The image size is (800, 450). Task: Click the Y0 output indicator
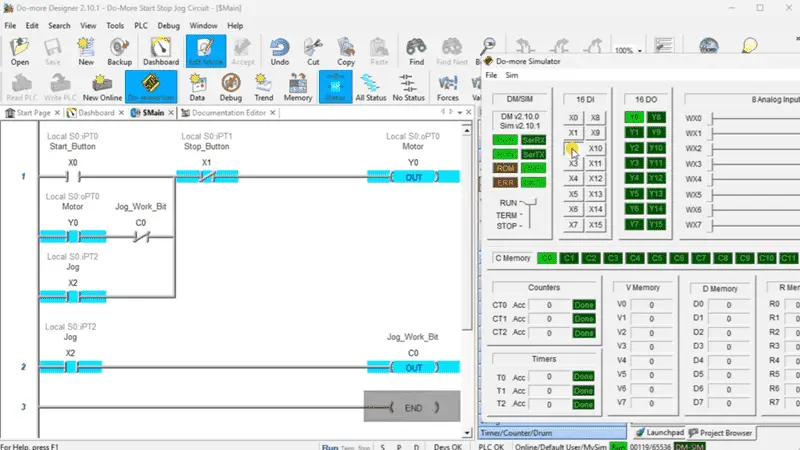pos(634,117)
